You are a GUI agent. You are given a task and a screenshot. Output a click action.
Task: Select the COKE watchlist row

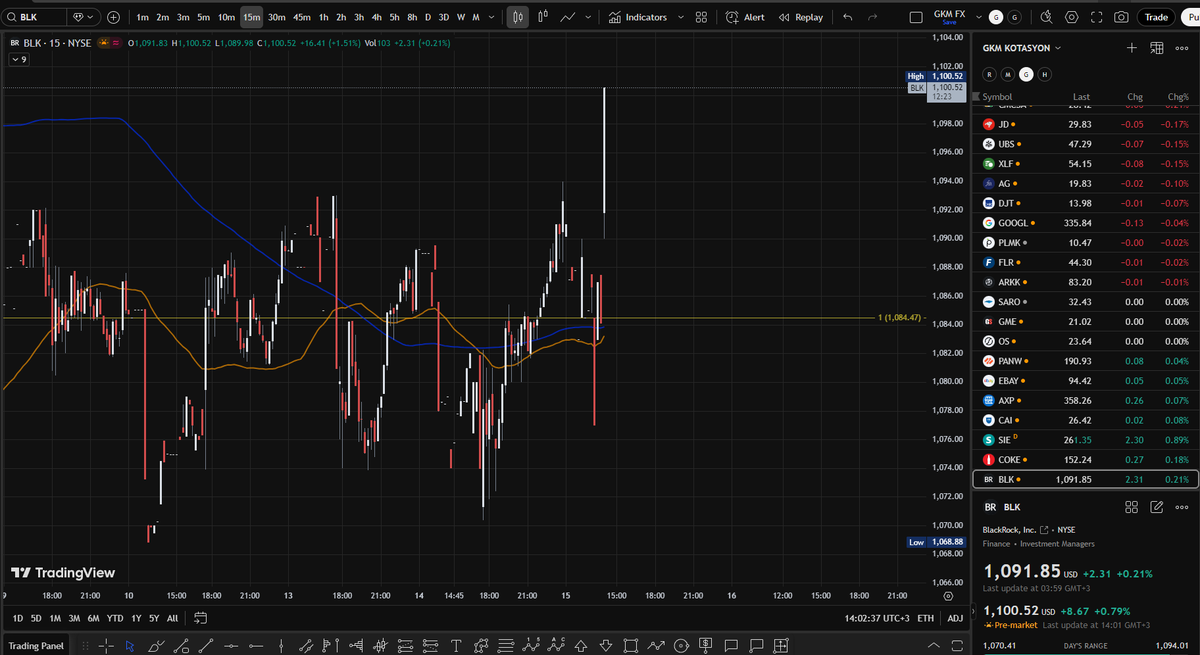click(x=1086, y=460)
